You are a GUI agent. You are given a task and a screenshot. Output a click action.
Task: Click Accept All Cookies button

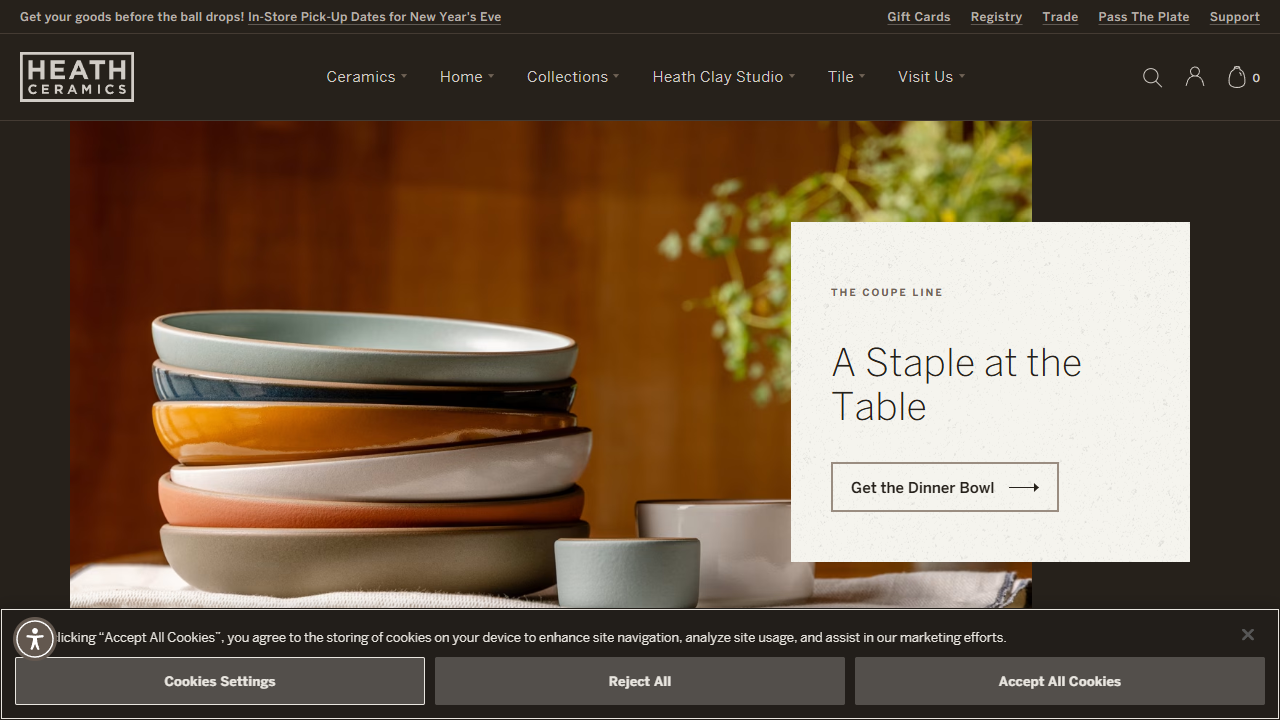(x=1060, y=681)
